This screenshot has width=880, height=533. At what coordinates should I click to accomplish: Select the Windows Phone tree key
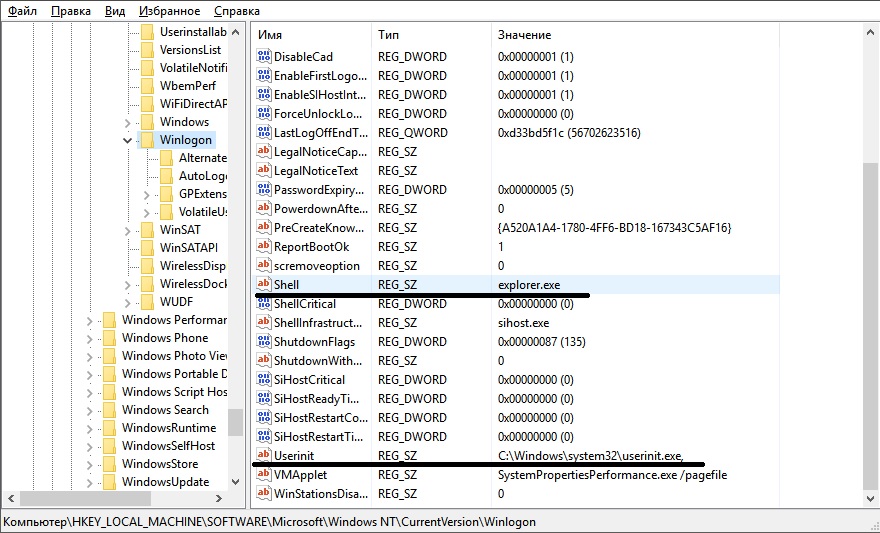165,338
